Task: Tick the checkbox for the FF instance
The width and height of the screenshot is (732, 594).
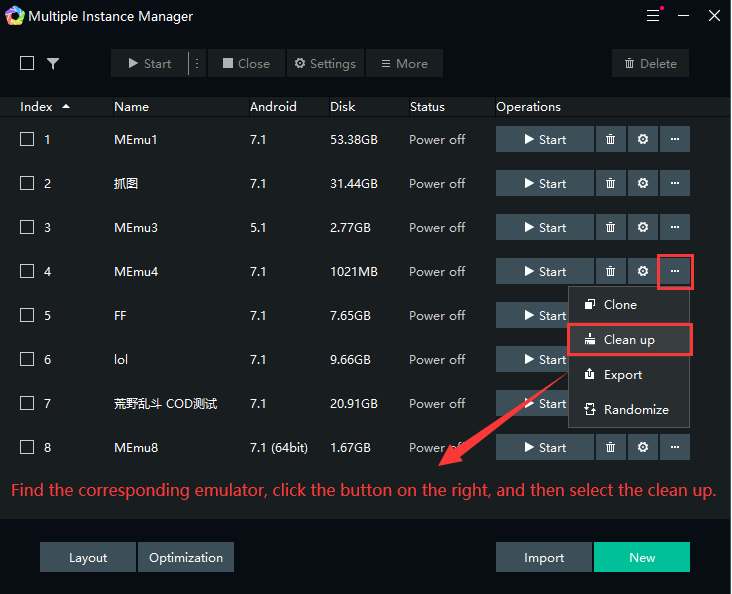Action: [27, 316]
